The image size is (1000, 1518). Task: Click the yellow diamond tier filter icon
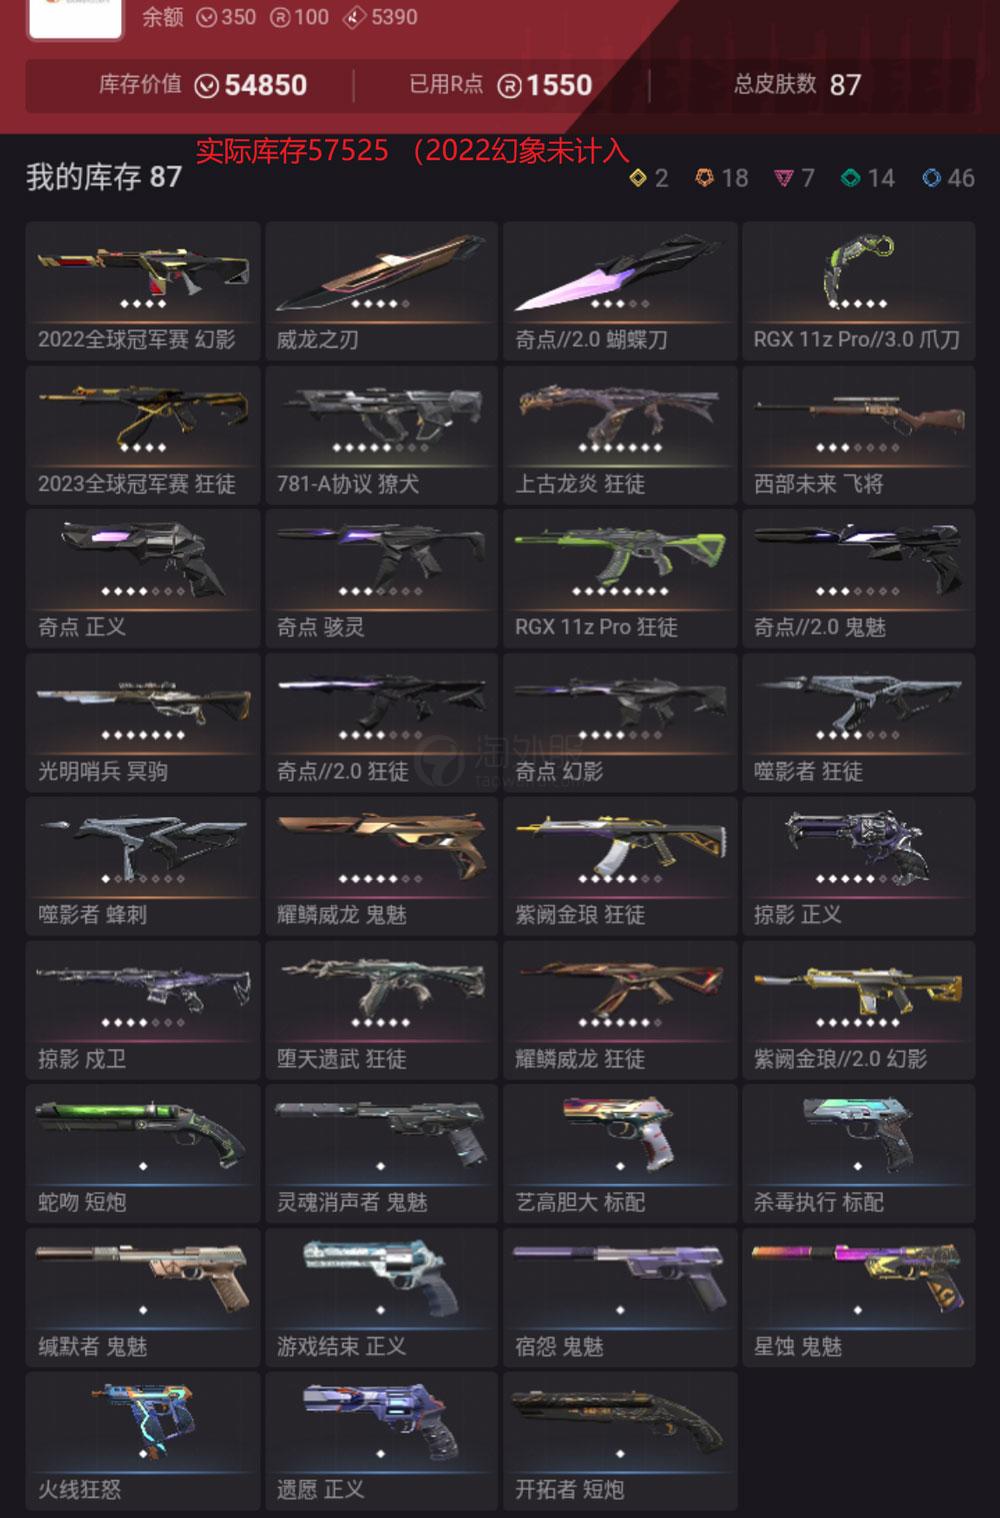point(638,178)
